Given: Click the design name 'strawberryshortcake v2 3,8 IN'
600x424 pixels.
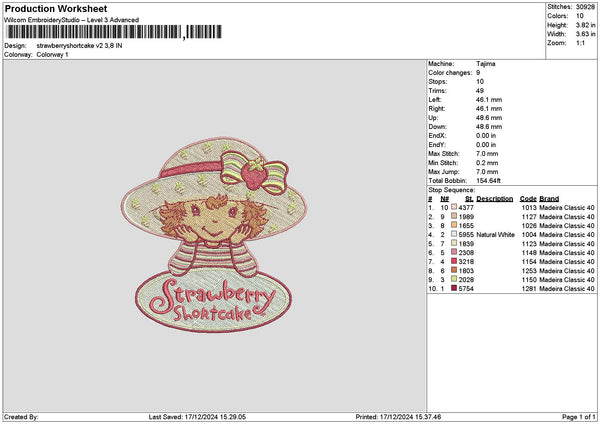Looking at the screenshot, I should tap(80, 46).
